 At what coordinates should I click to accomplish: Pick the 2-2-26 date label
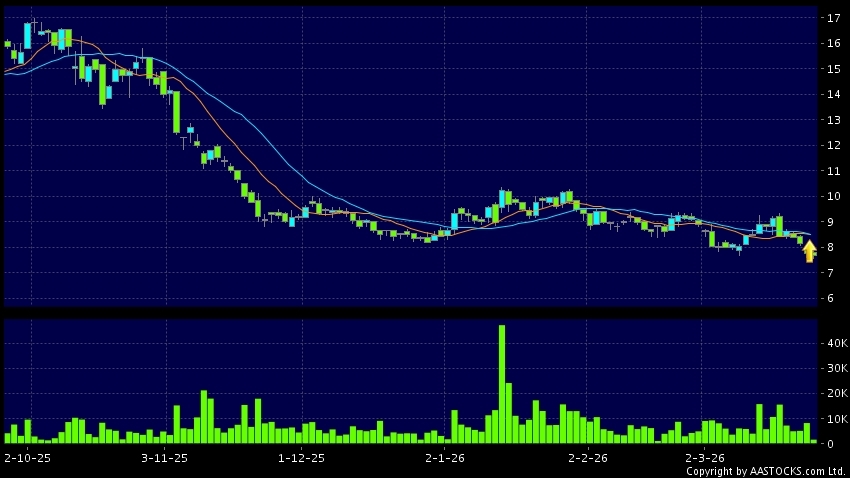coord(588,458)
